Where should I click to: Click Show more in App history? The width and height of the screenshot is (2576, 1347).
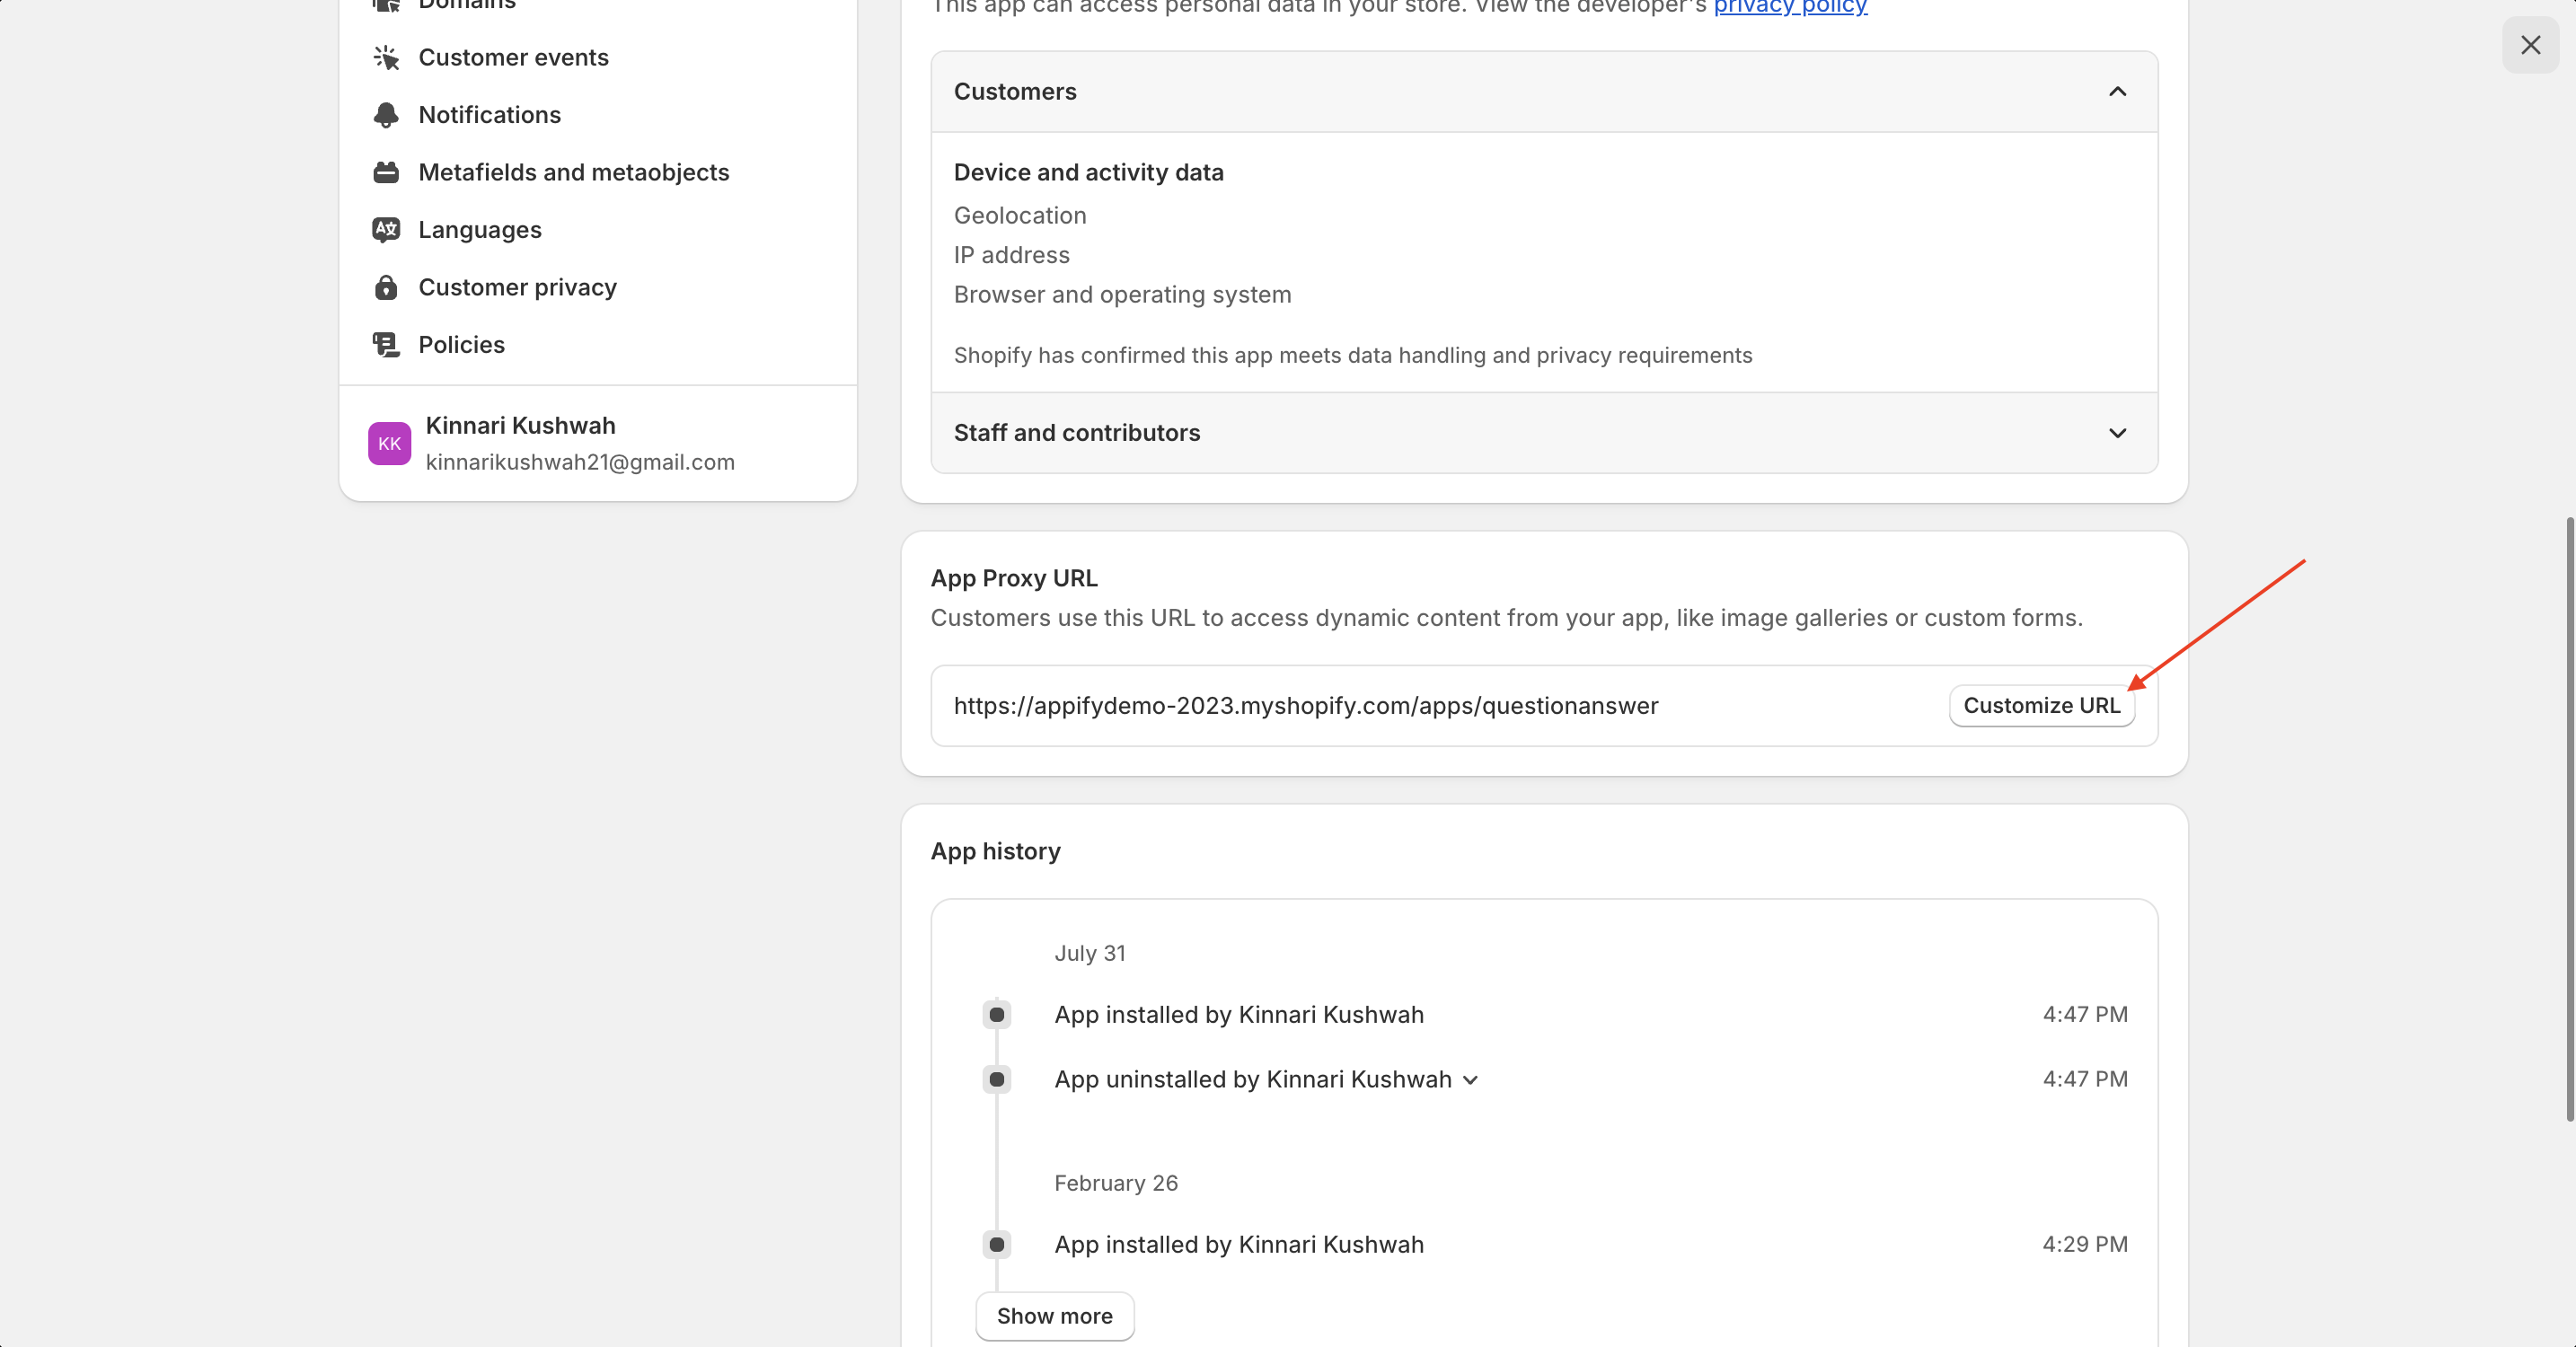pyautogui.click(x=1054, y=1316)
